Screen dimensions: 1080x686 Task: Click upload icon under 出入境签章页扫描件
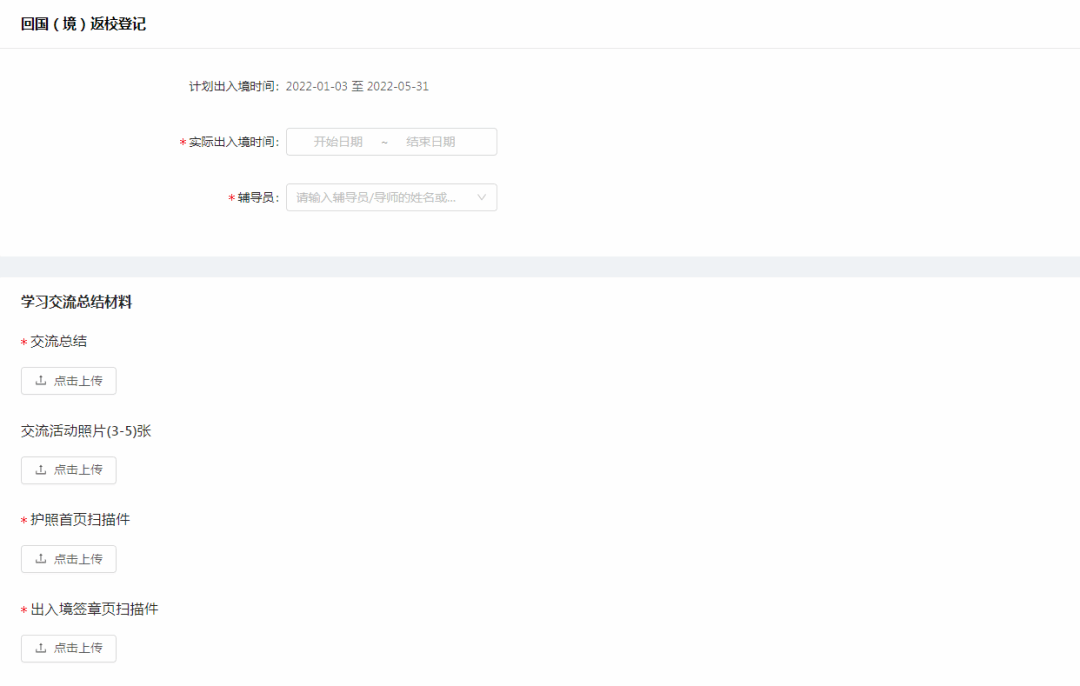41,648
